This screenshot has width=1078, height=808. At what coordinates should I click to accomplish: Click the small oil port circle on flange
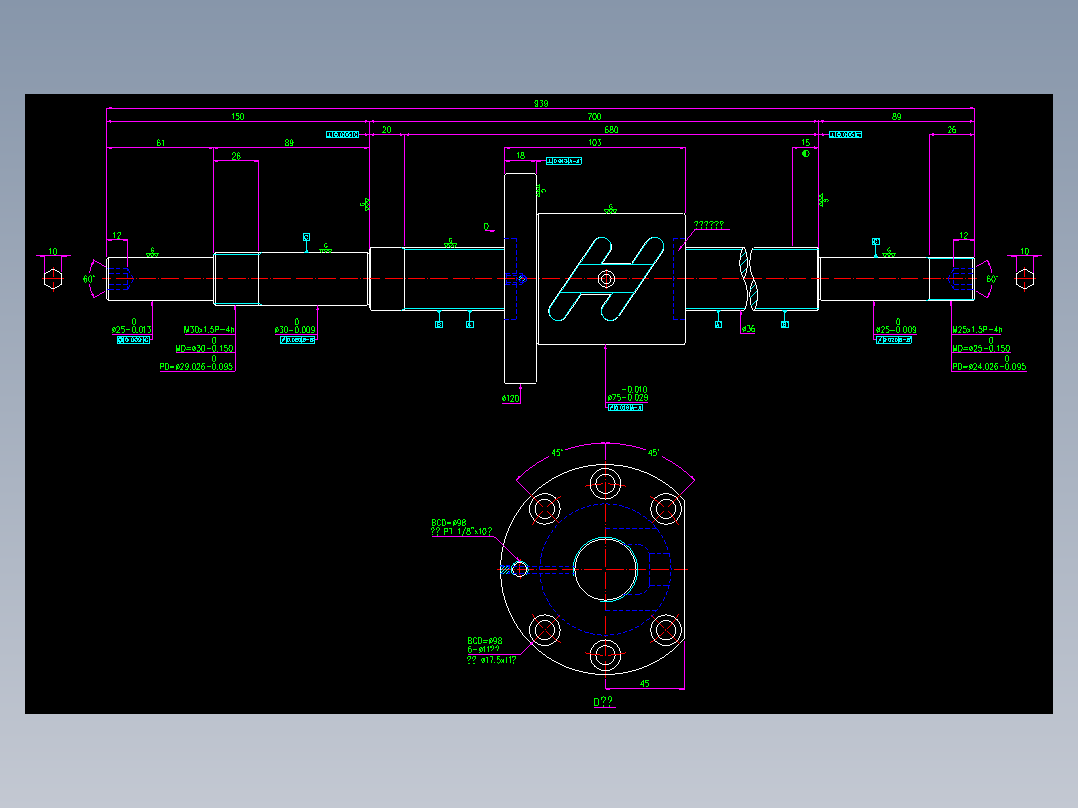pyautogui.click(x=520, y=569)
